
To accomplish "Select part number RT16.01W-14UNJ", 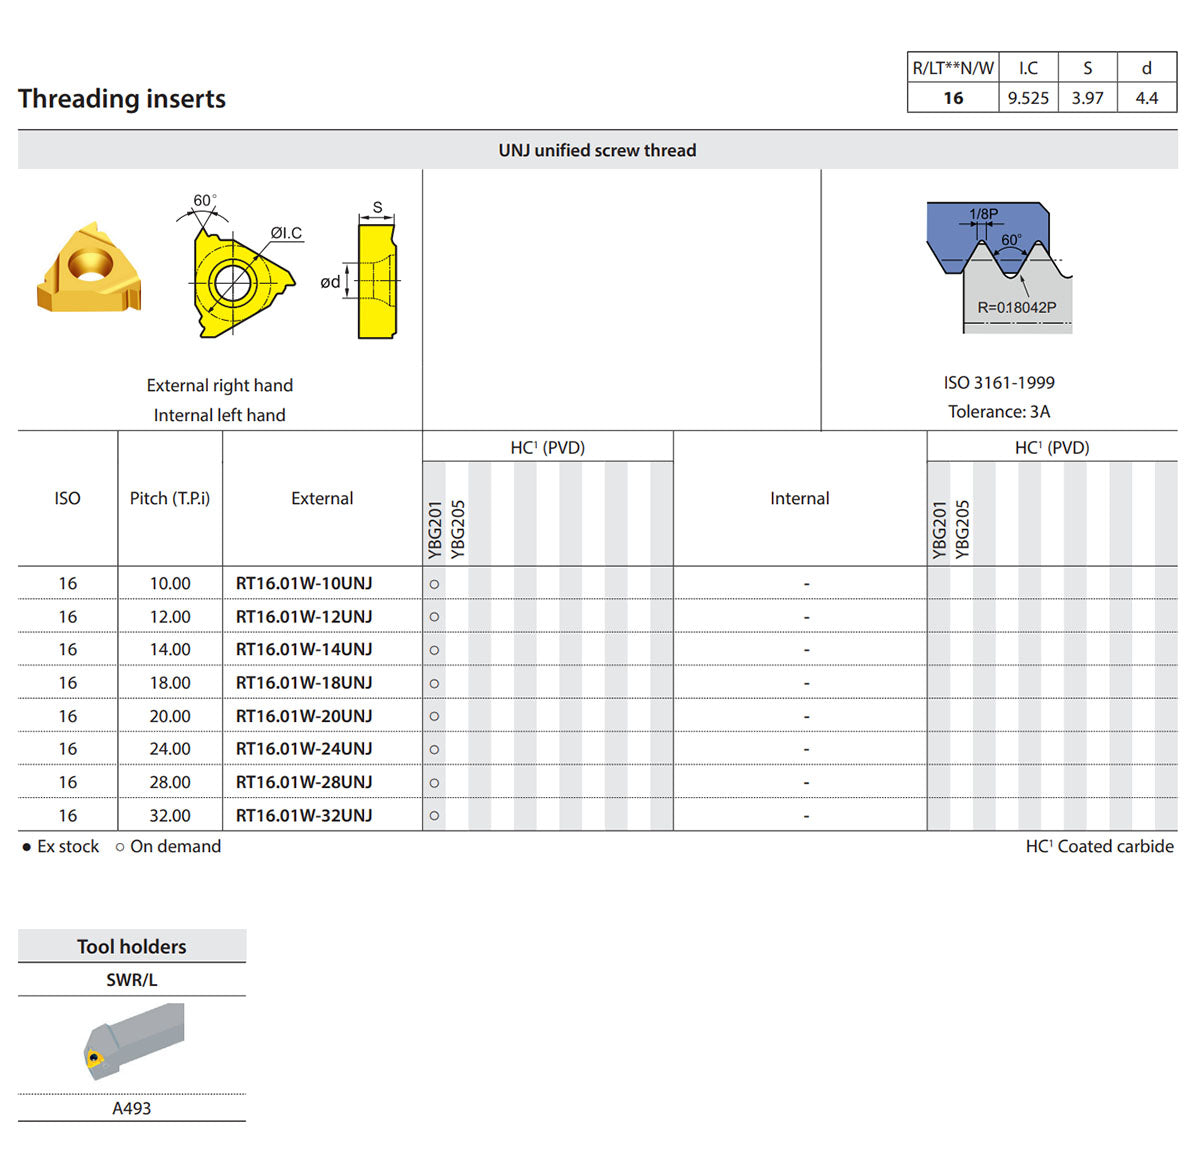I will pos(304,649).
